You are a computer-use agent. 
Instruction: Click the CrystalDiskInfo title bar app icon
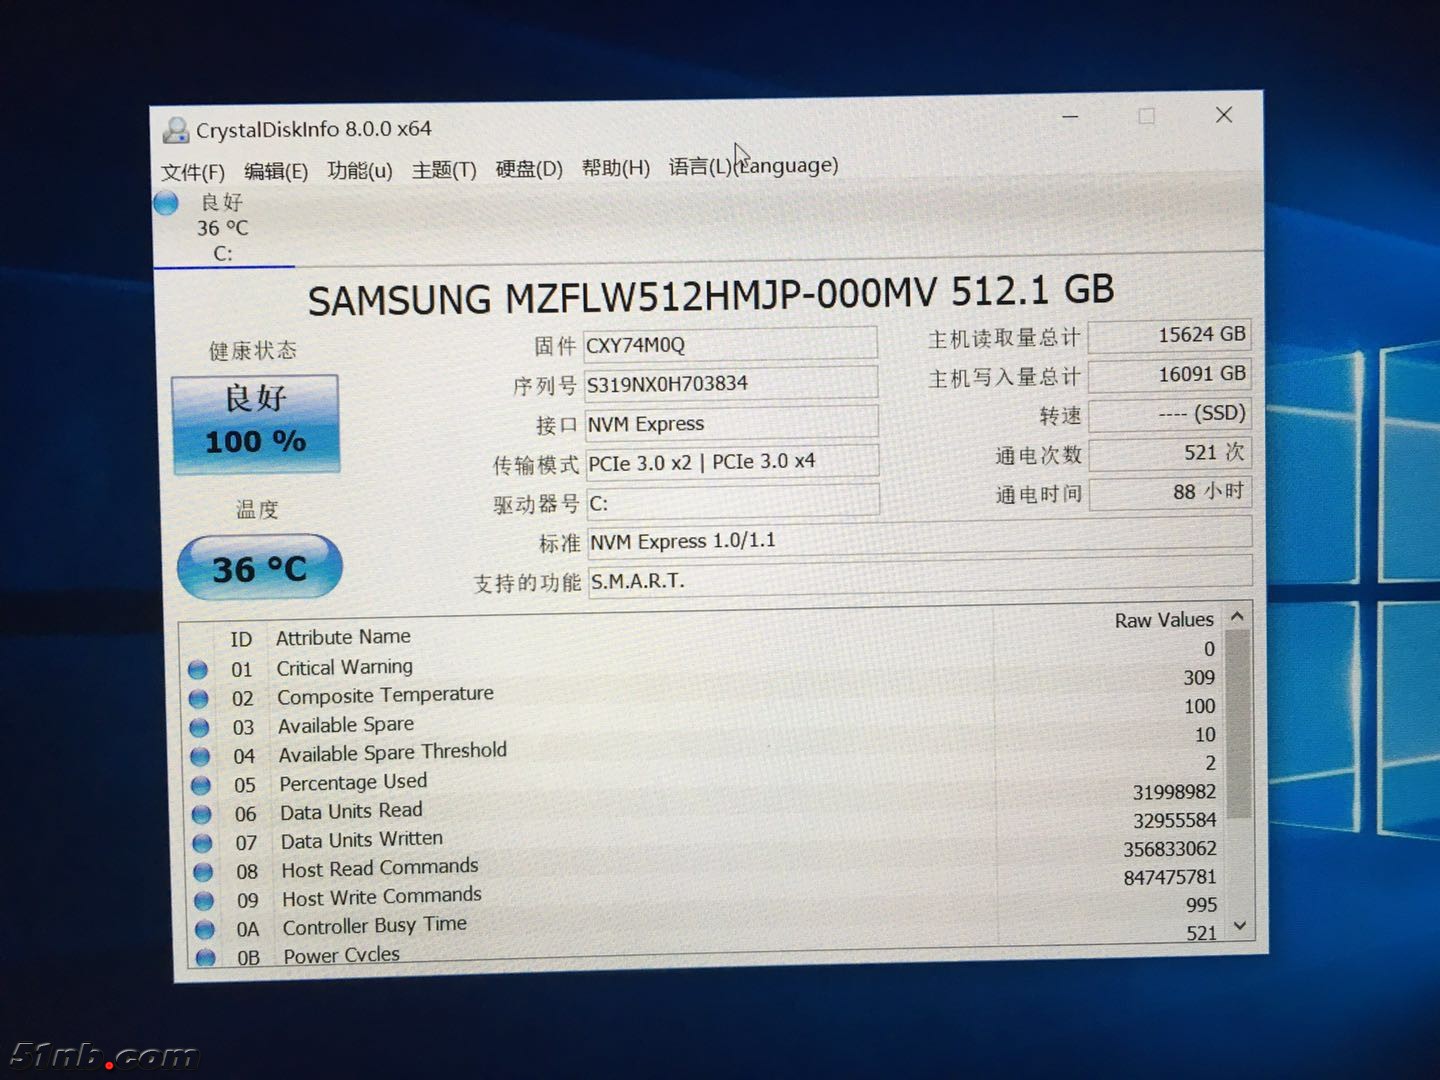pyautogui.click(x=176, y=130)
